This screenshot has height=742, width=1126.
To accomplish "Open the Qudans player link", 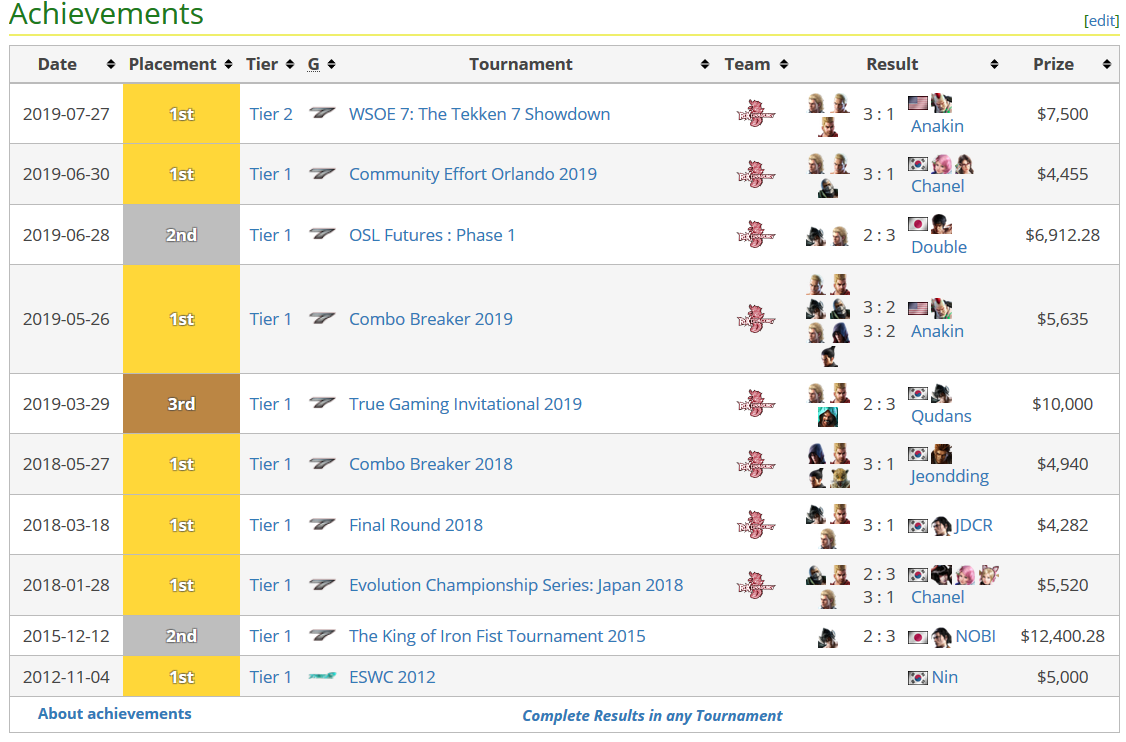I will click(x=941, y=416).
